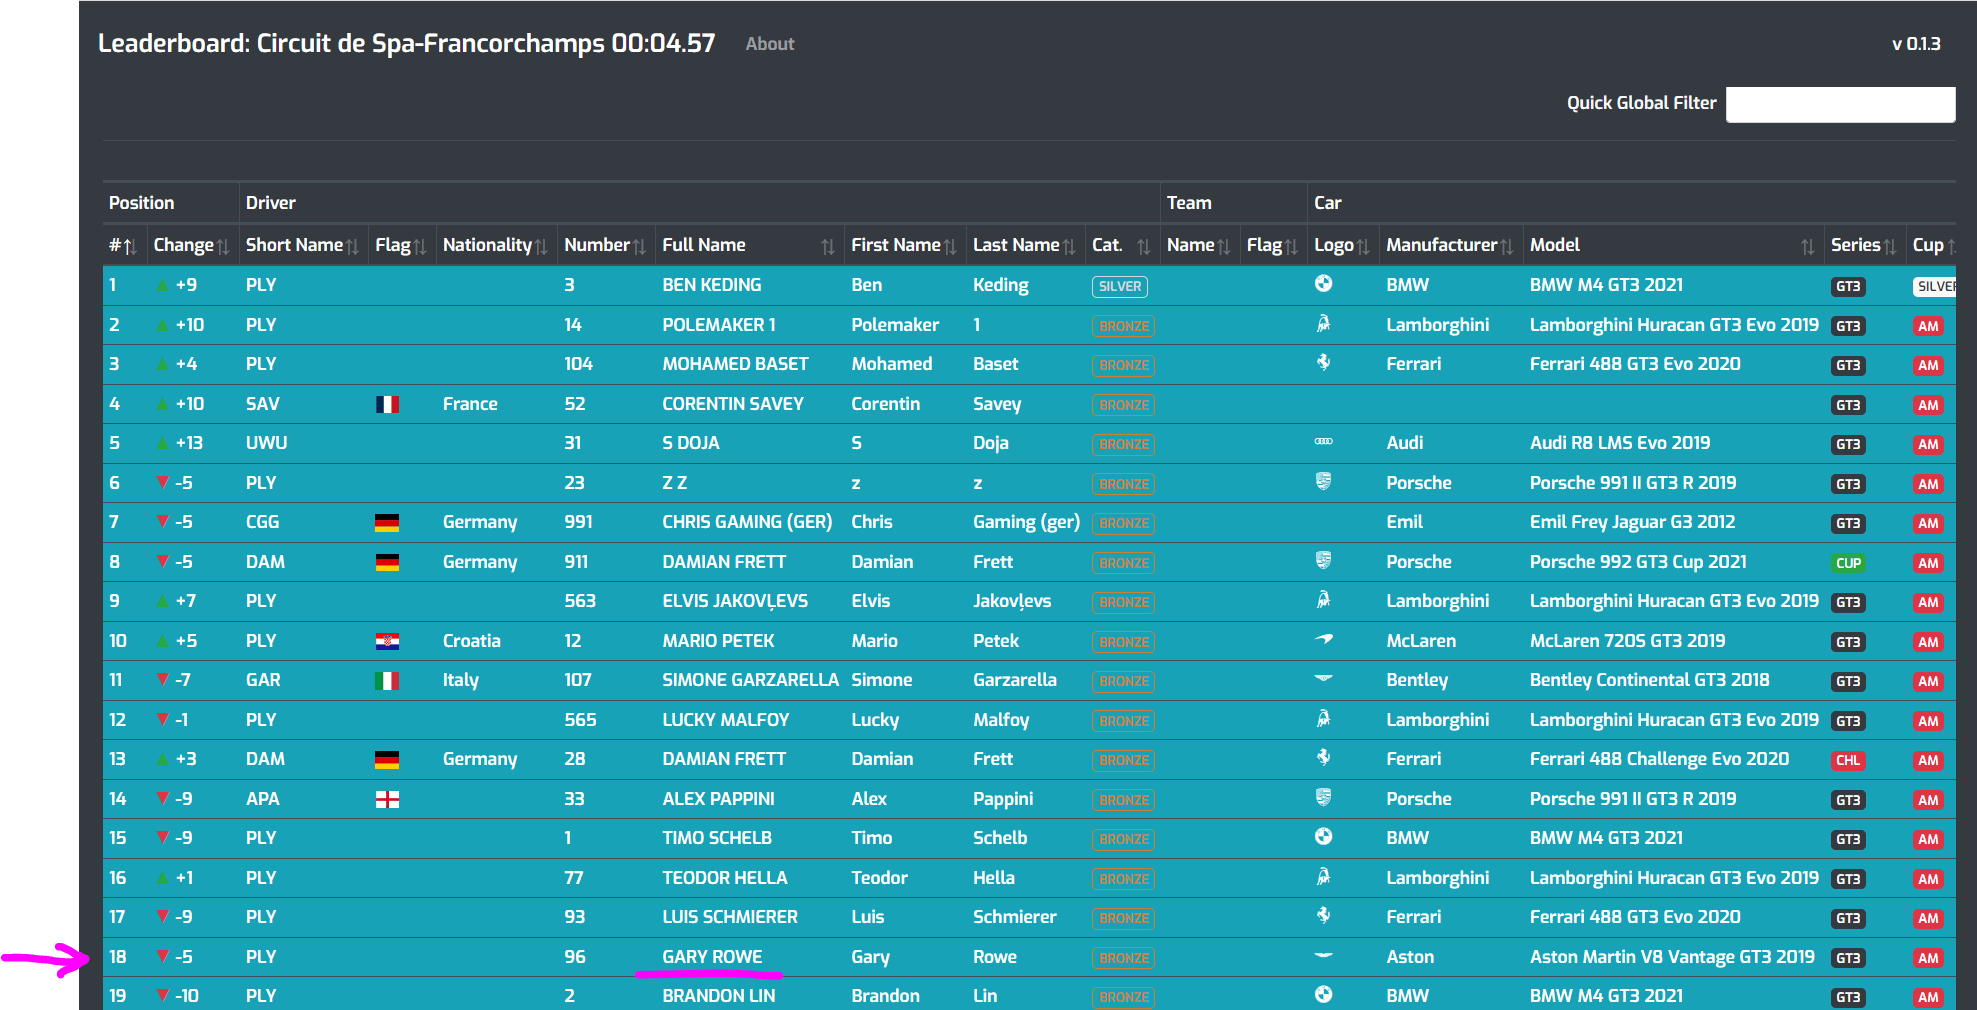This screenshot has width=1977, height=1010.
Task: Click car number 991 for Chris Gaming
Action: tap(578, 522)
